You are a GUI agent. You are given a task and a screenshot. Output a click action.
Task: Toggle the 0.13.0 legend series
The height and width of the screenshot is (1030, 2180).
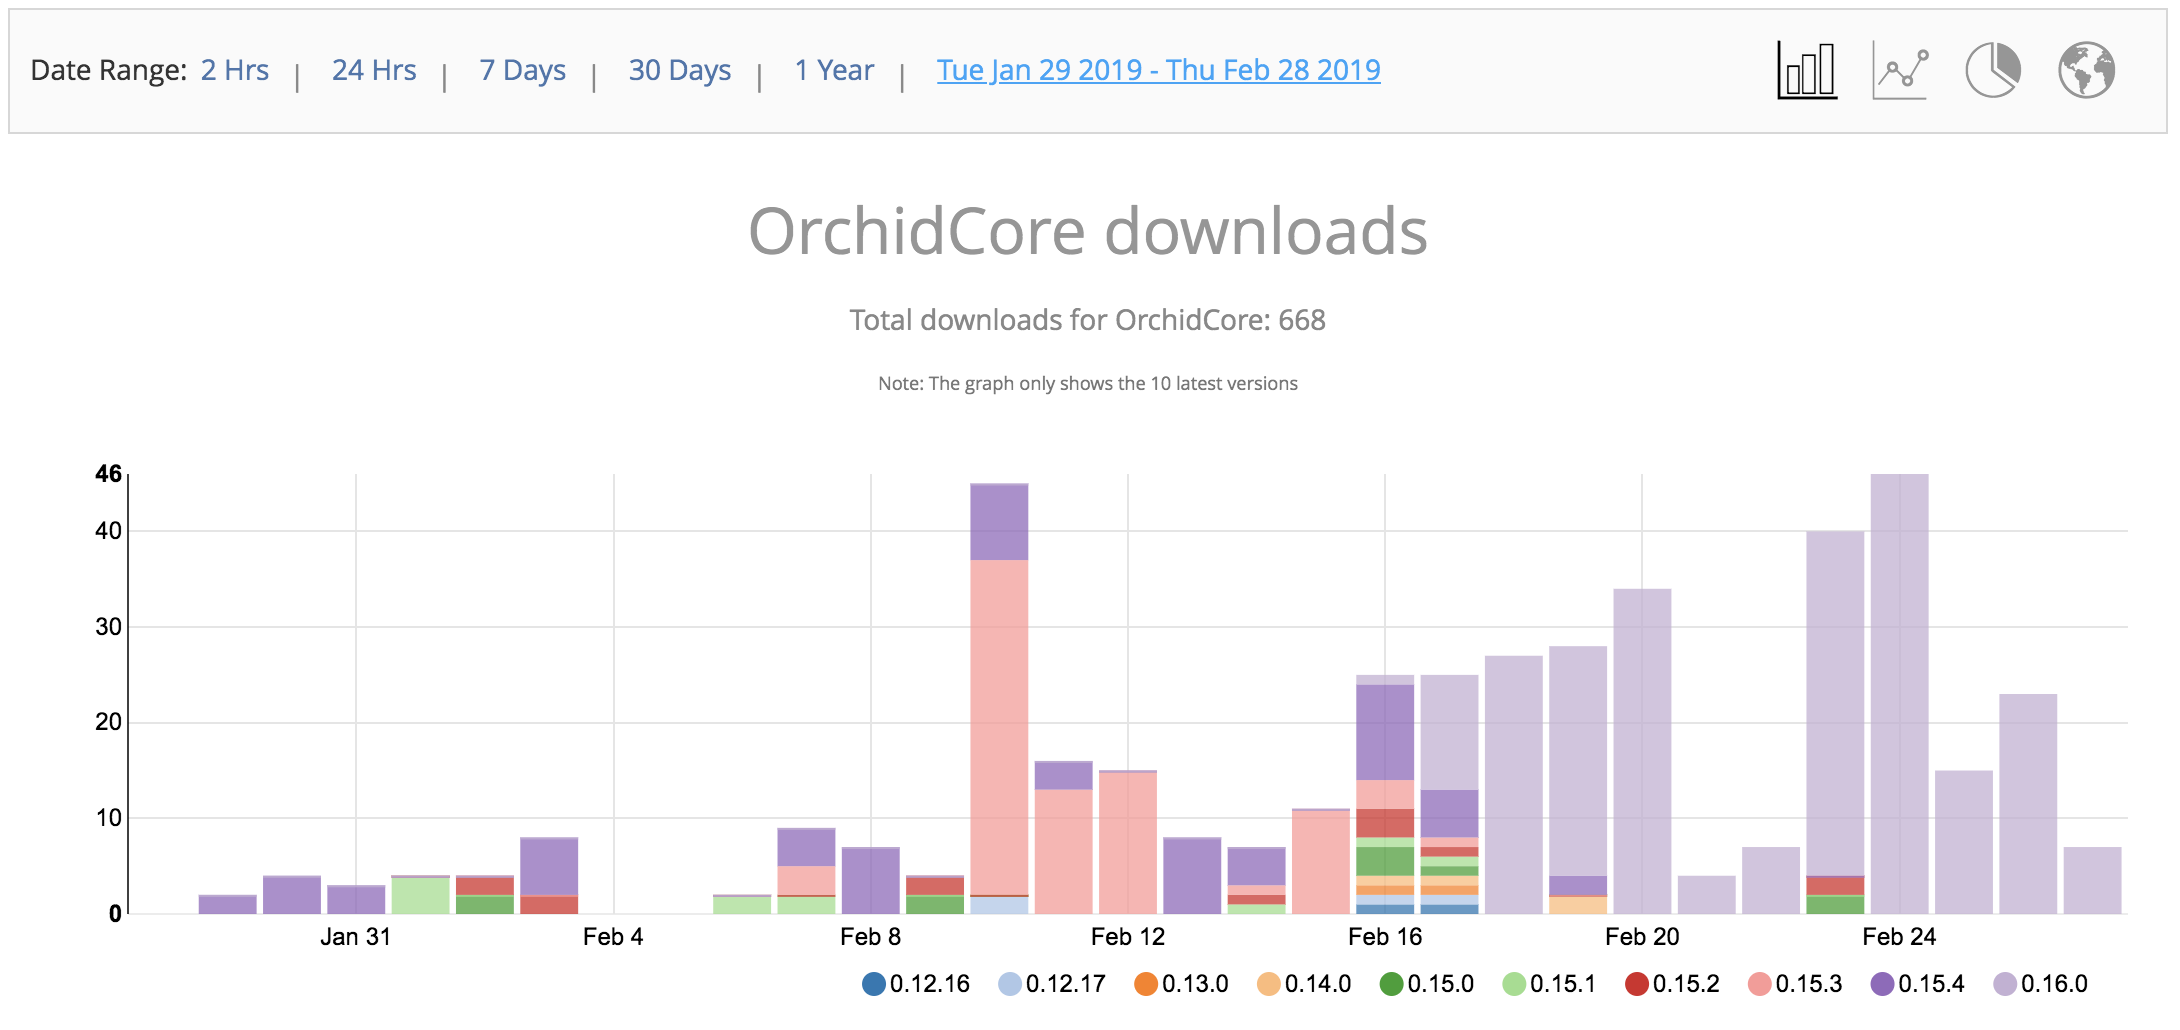[x=1181, y=984]
